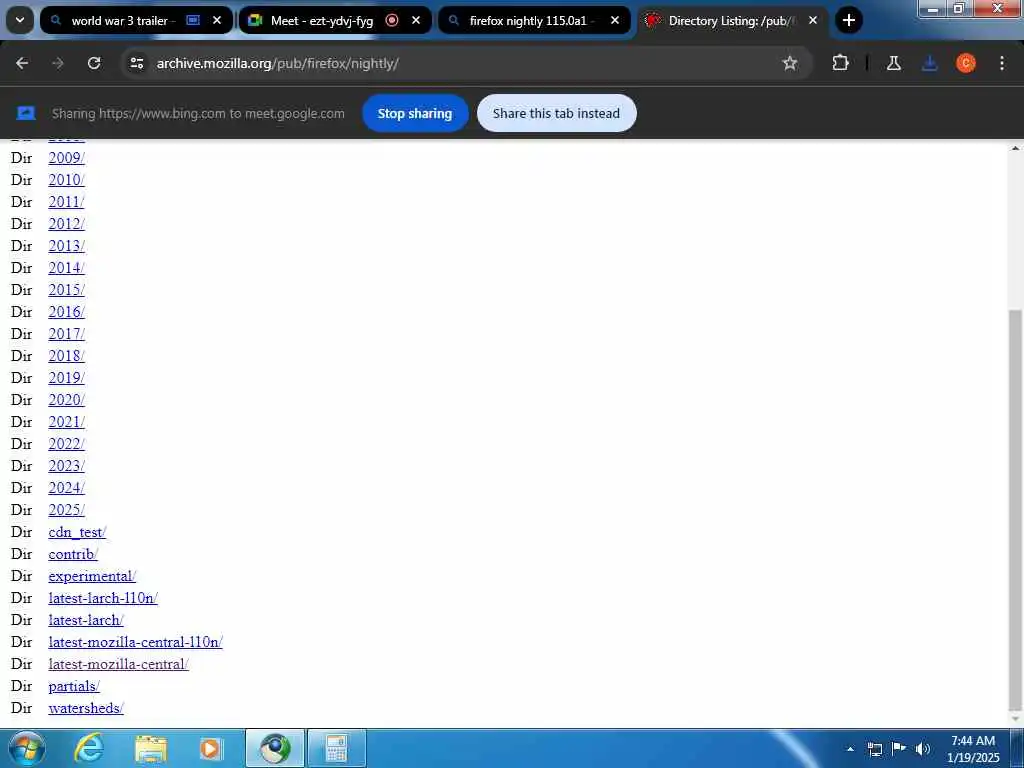Switch to the firefox nightly 115.0a1 tab
Image resolution: width=1024 pixels, height=768 pixels.
534,20
